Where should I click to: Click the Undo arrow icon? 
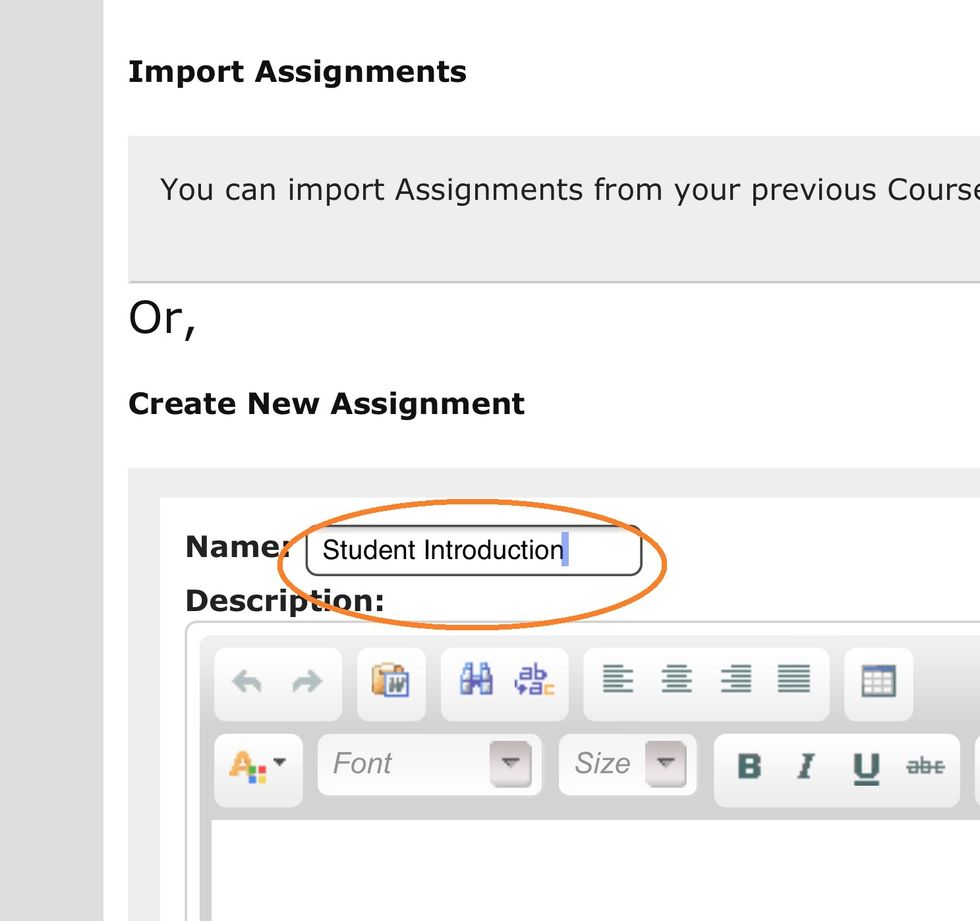coord(247,682)
